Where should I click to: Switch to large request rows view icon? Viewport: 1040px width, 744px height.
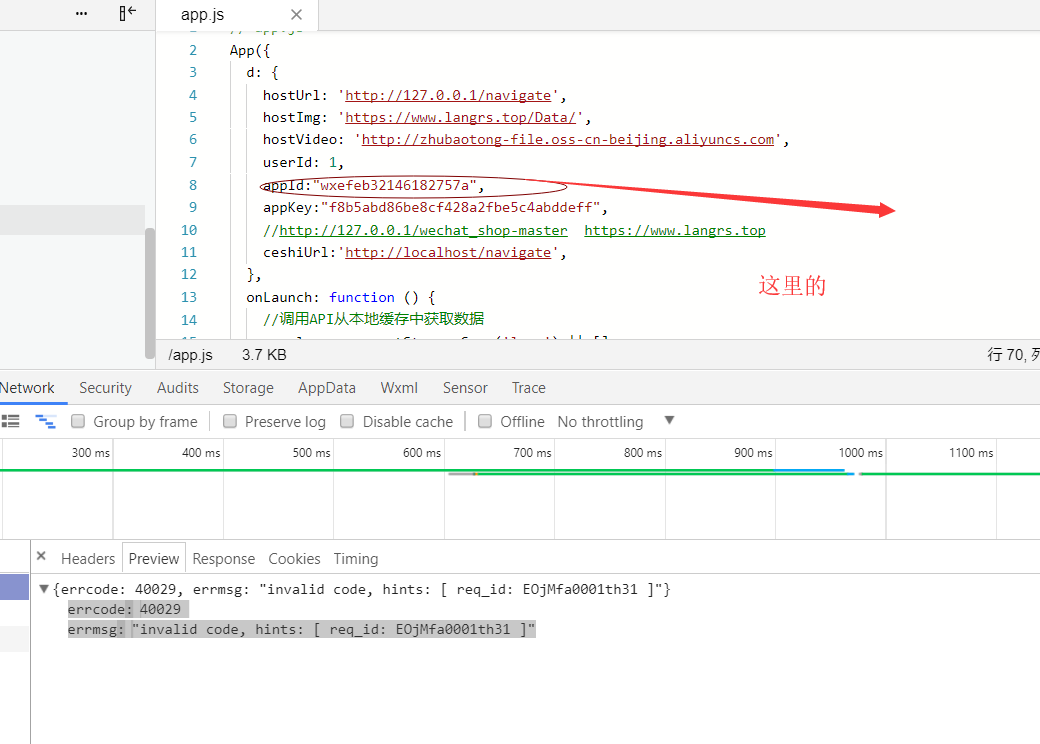[x=11, y=421]
